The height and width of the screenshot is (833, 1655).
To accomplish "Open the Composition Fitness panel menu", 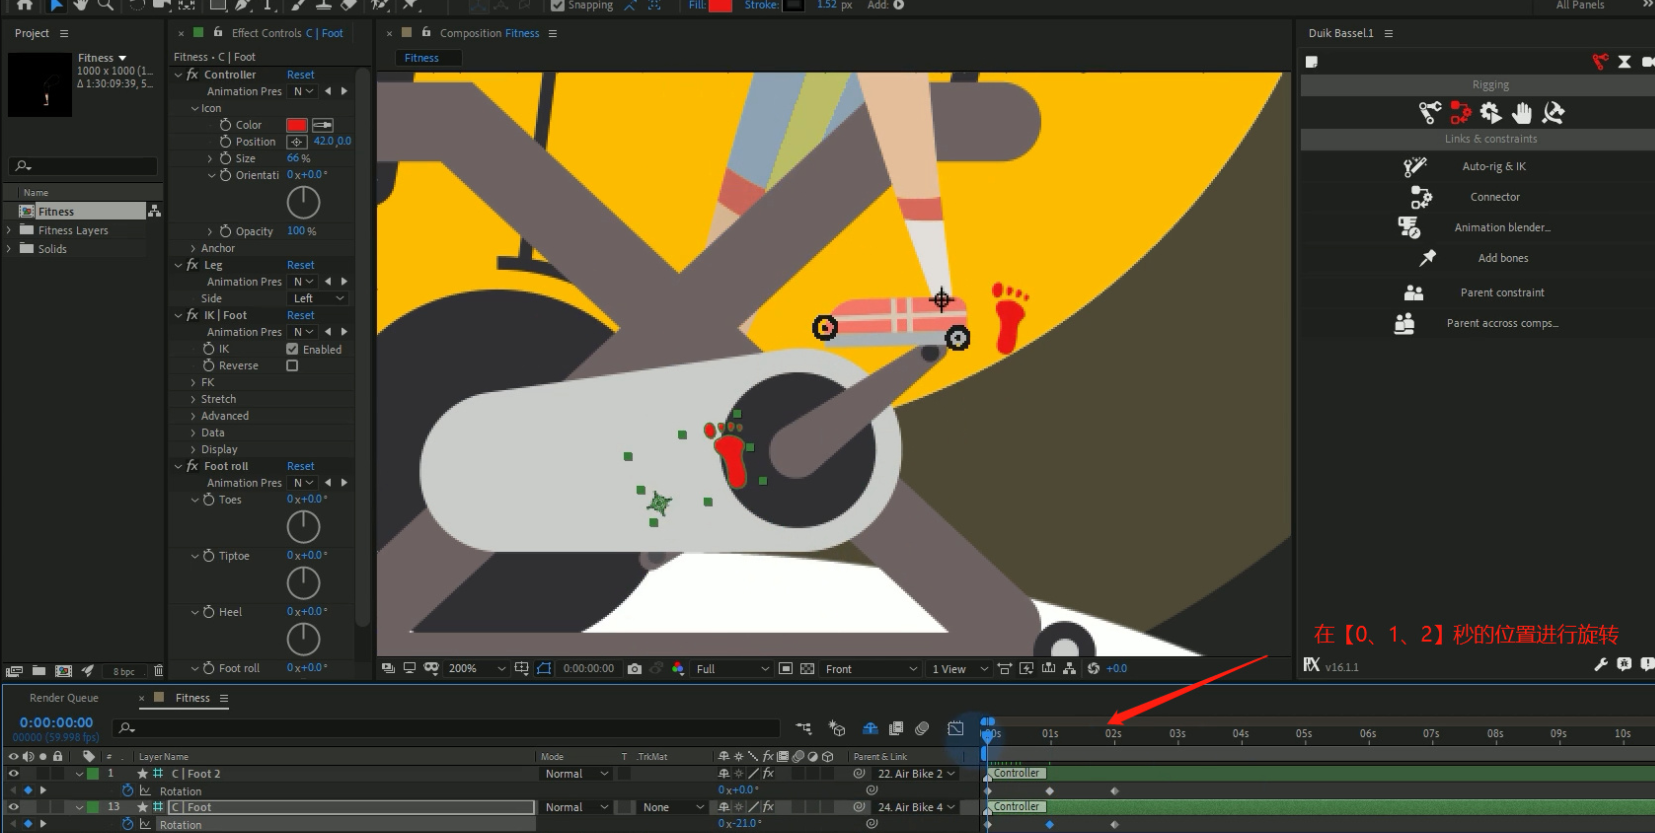I will (x=552, y=33).
